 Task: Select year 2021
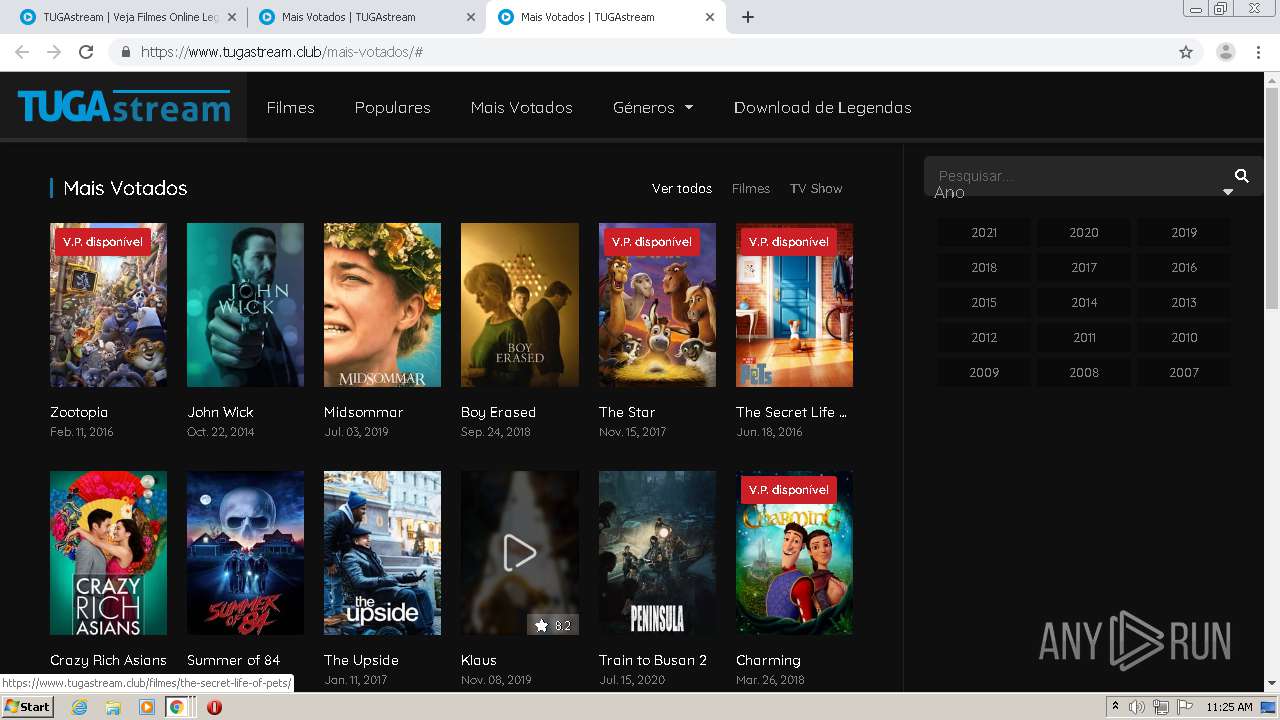pyautogui.click(x=984, y=232)
